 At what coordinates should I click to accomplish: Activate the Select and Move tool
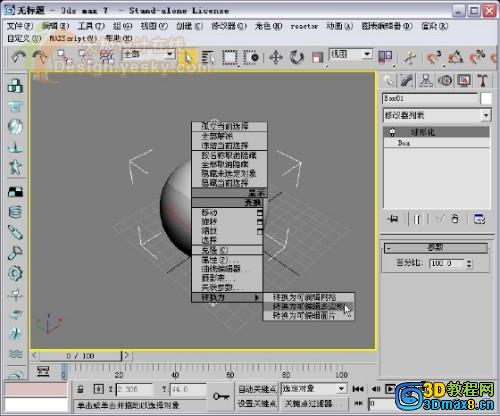coord(276,57)
